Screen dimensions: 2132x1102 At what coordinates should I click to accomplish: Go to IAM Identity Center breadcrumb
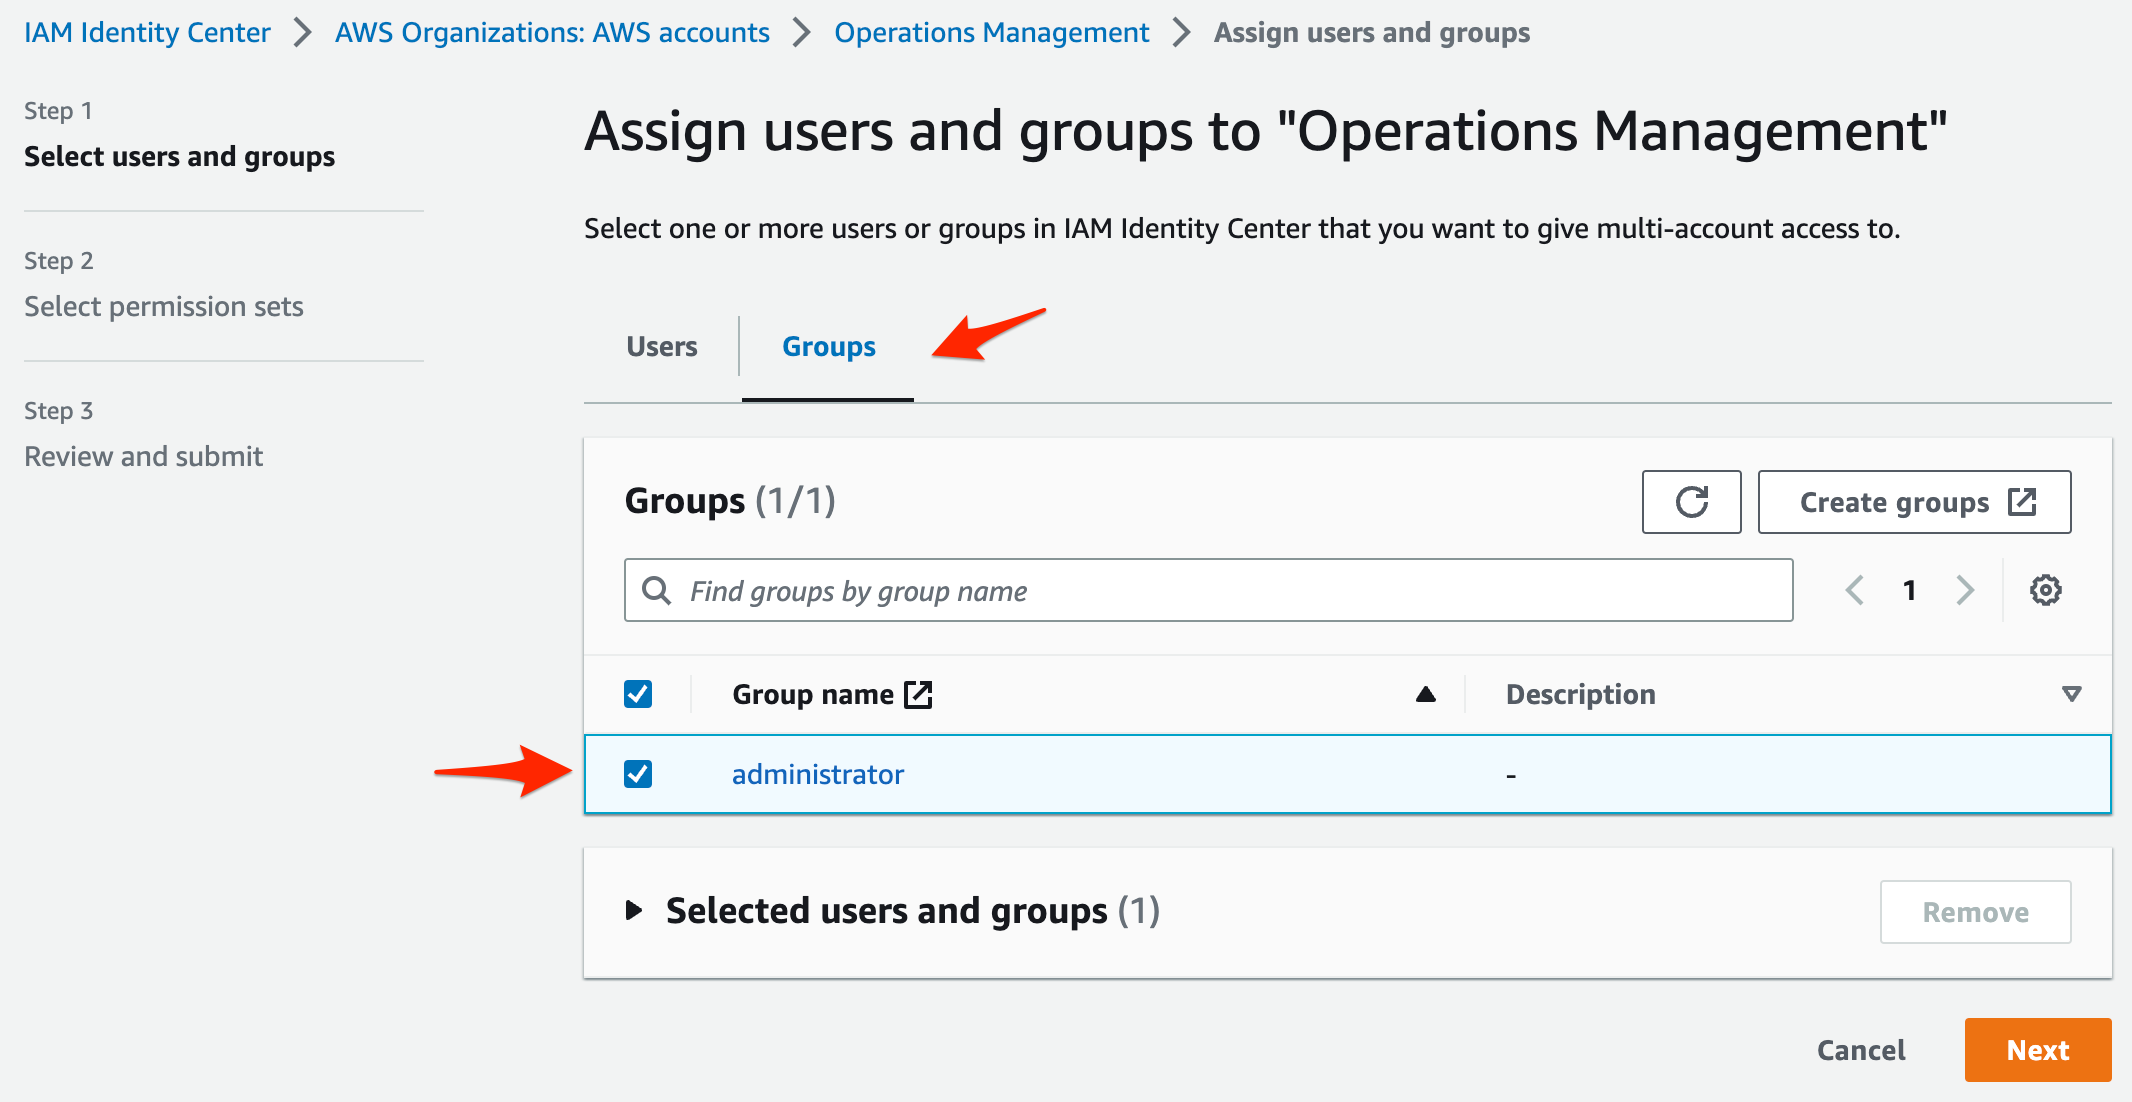[x=147, y=32]
